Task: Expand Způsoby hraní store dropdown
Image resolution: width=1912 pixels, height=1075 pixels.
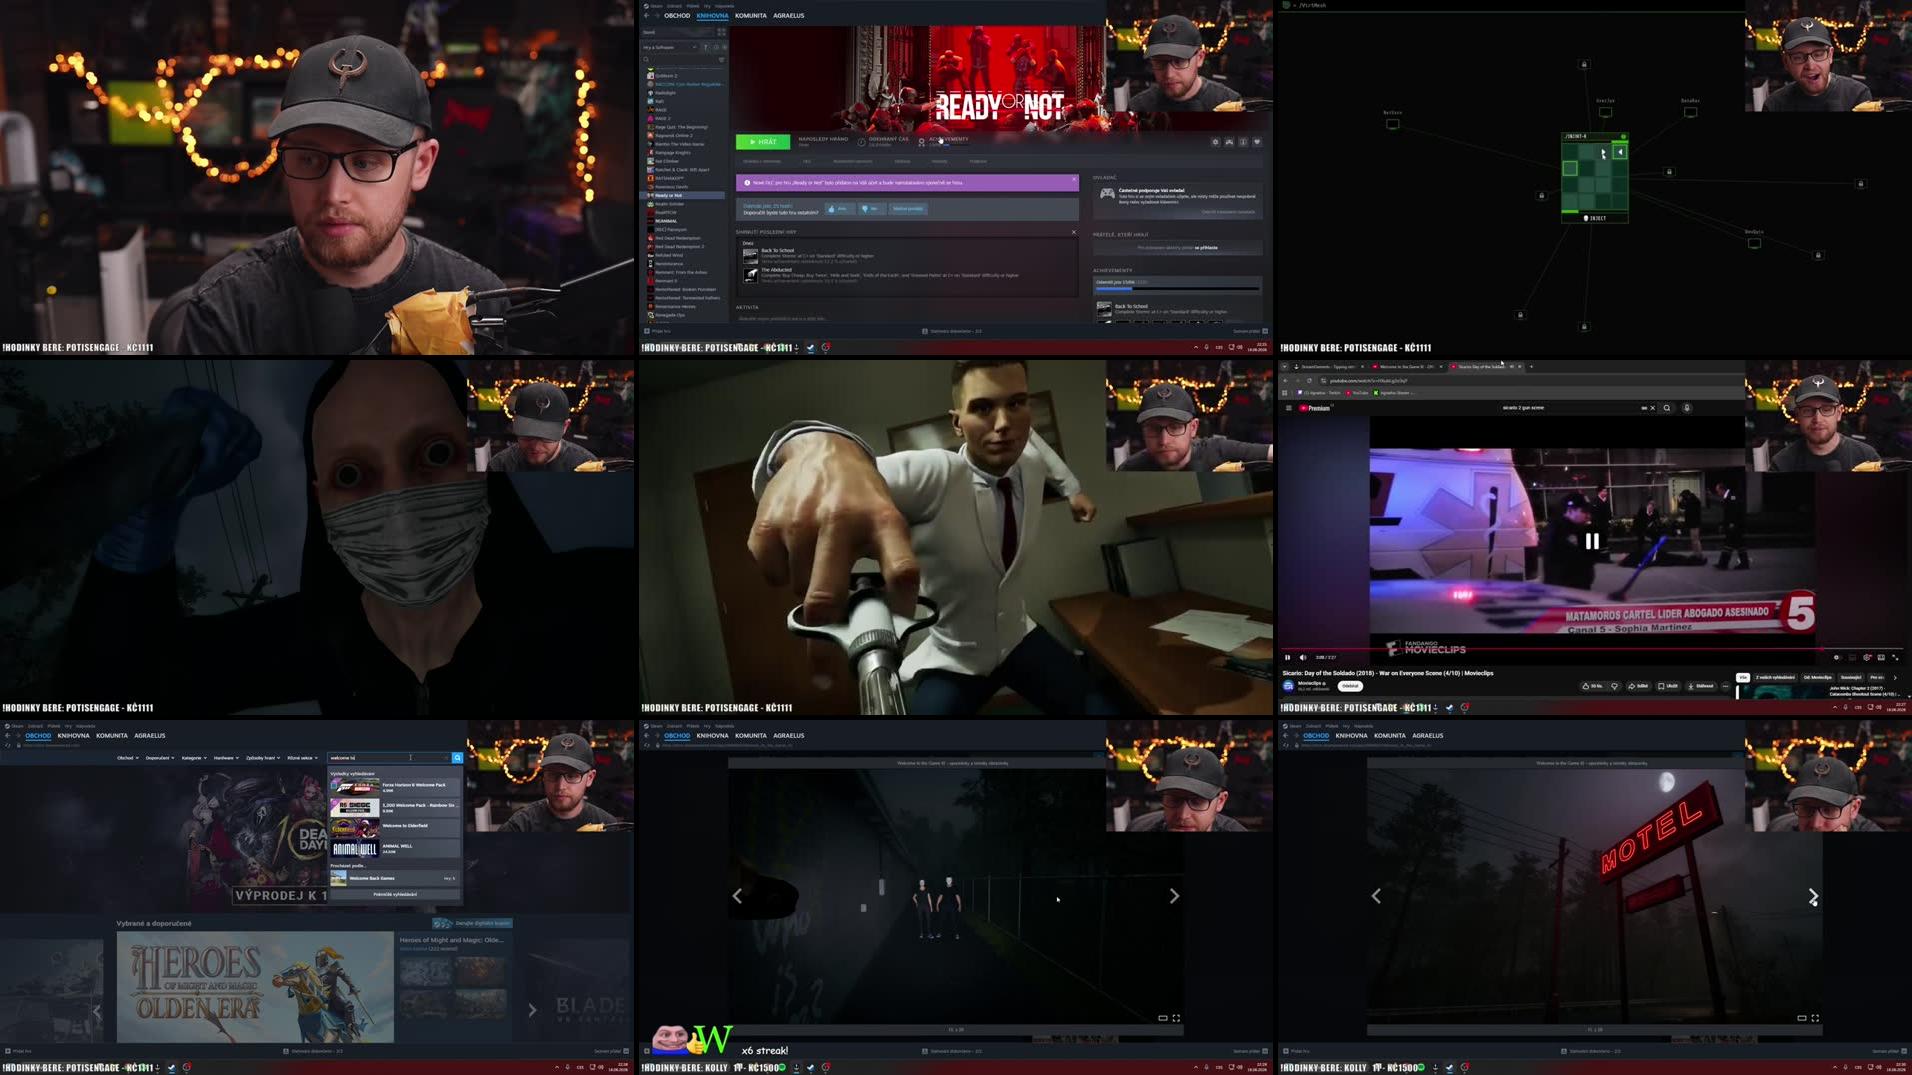Action: coord(262,758)
